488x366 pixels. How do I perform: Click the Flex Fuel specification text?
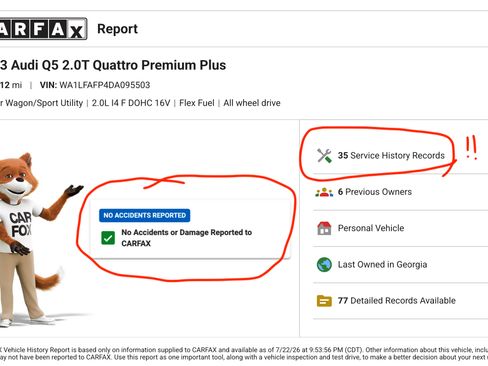point(197,103)
